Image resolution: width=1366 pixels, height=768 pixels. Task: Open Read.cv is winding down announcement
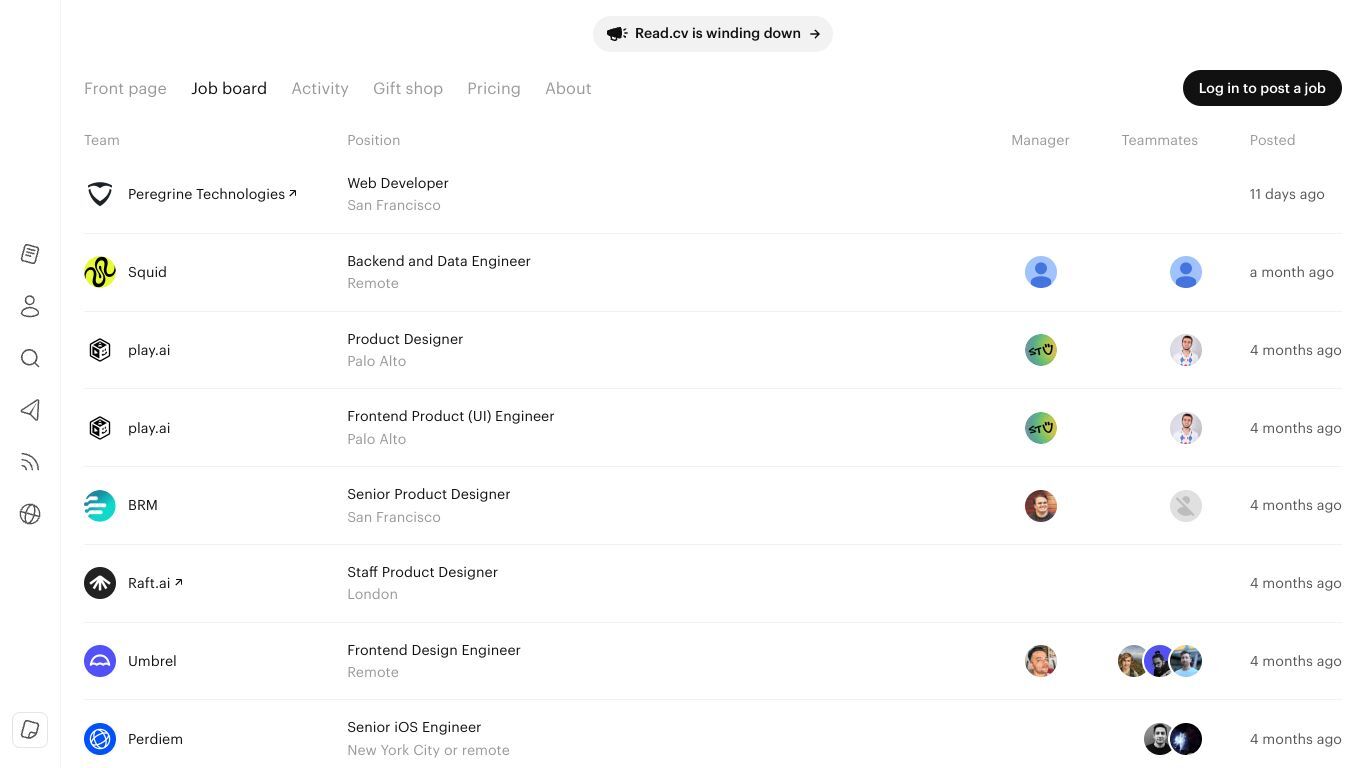click(x=713, y=34)
